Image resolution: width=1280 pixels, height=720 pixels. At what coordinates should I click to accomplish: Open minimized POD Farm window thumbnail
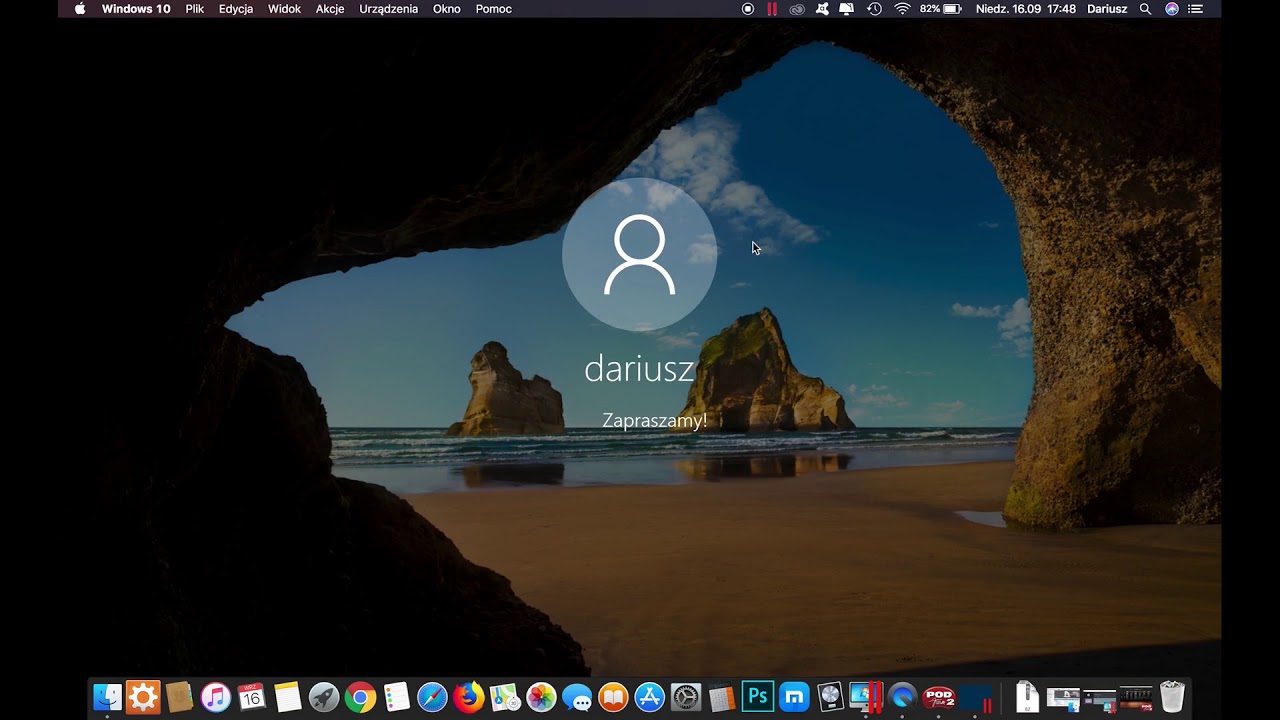pos(1135,697)
